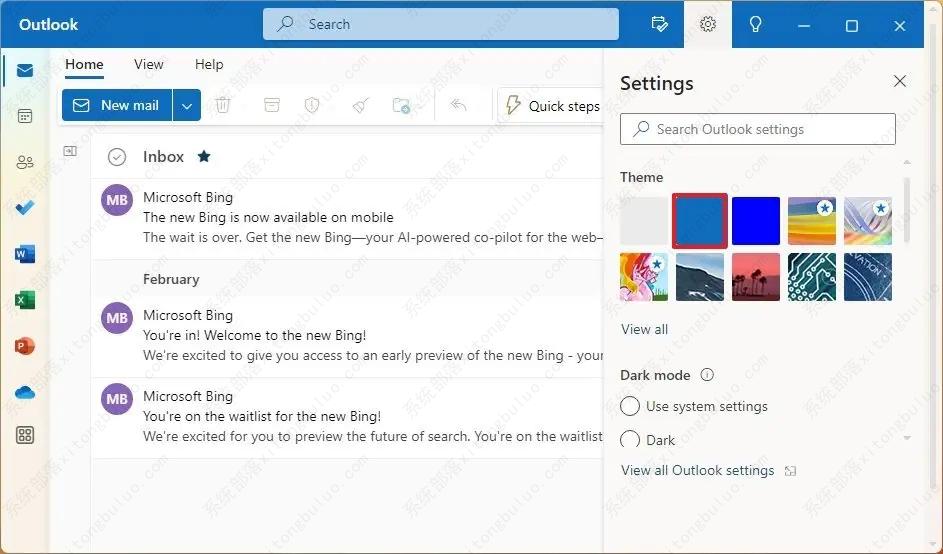Viewport: 943px width, 554px height.
Task: Choose the rainbow gradient premium theme
Action: click(x=811, y=221)
